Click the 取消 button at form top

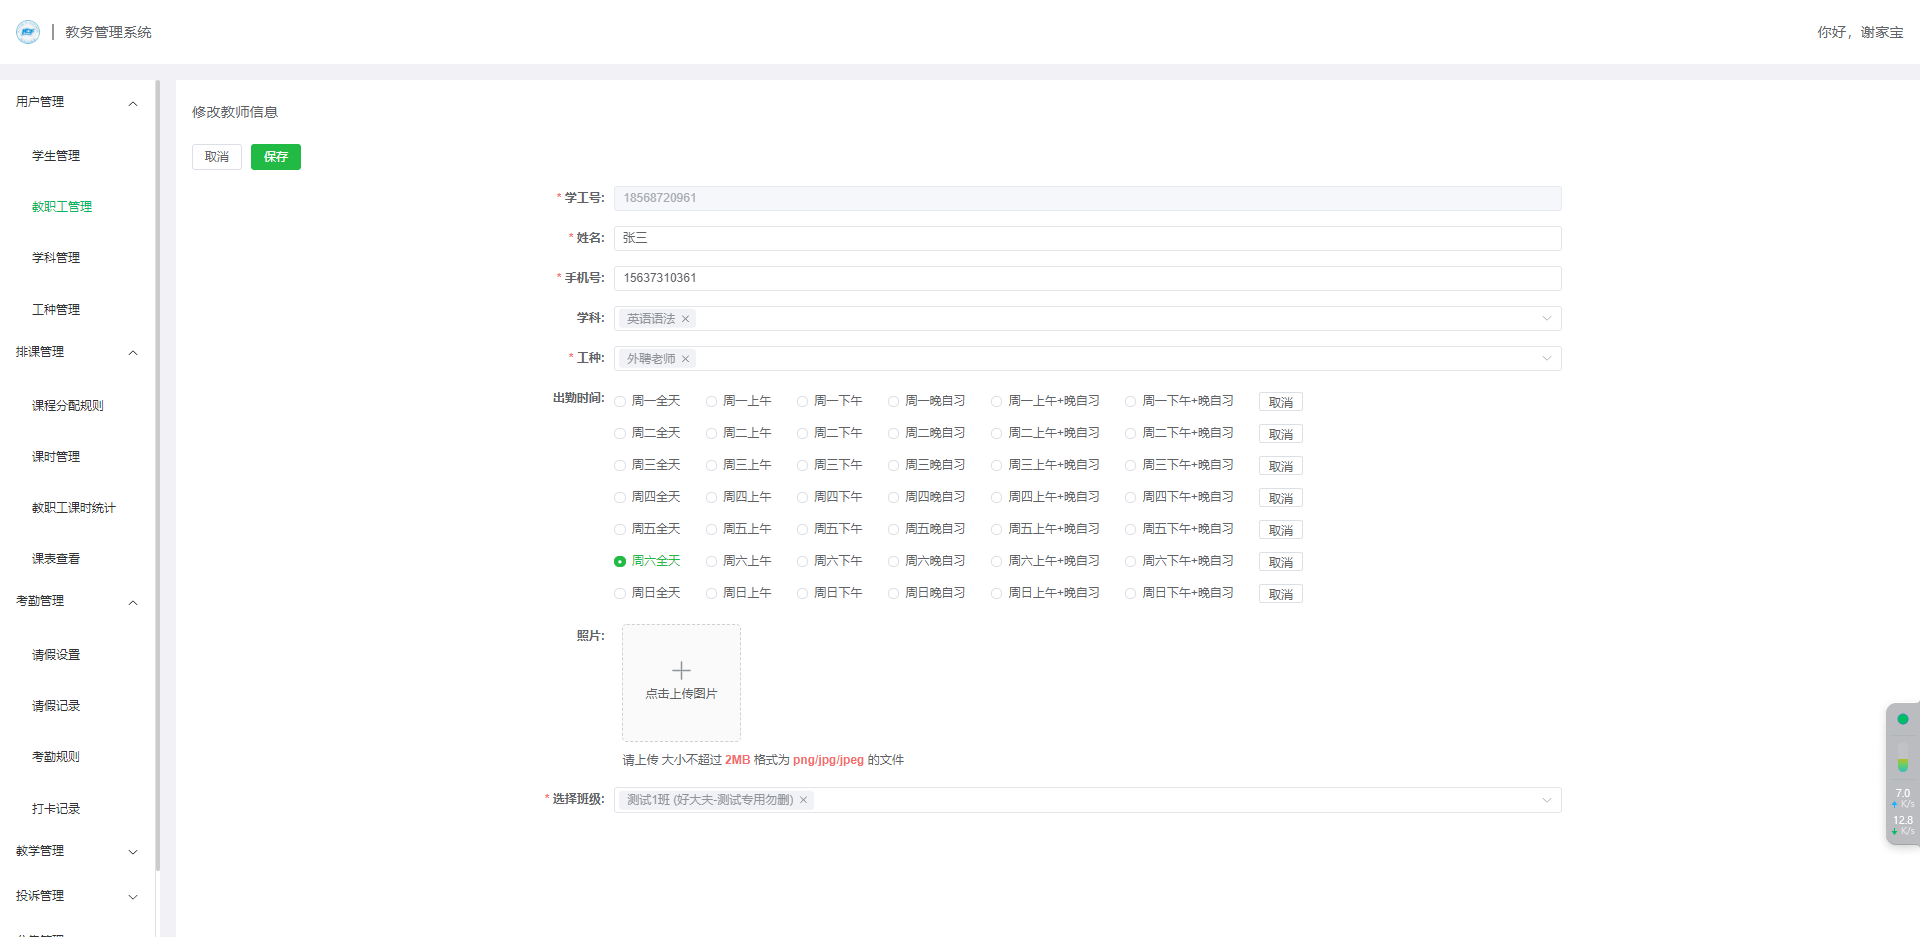point(217,157)
